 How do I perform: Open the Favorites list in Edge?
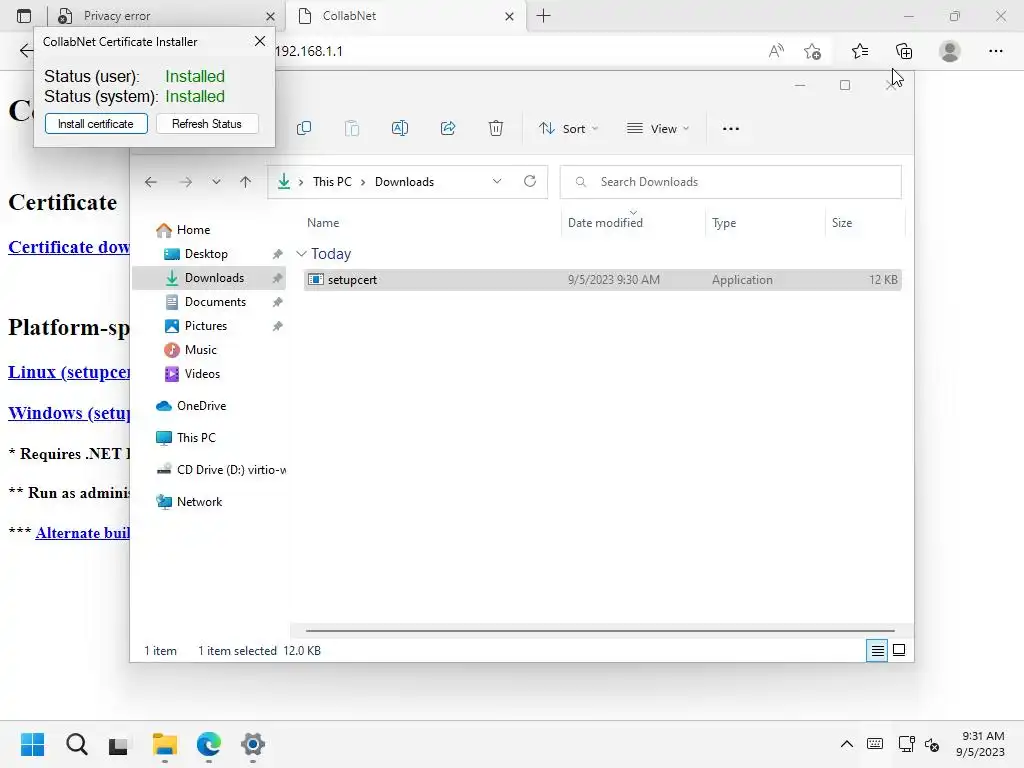pos(860,51)
